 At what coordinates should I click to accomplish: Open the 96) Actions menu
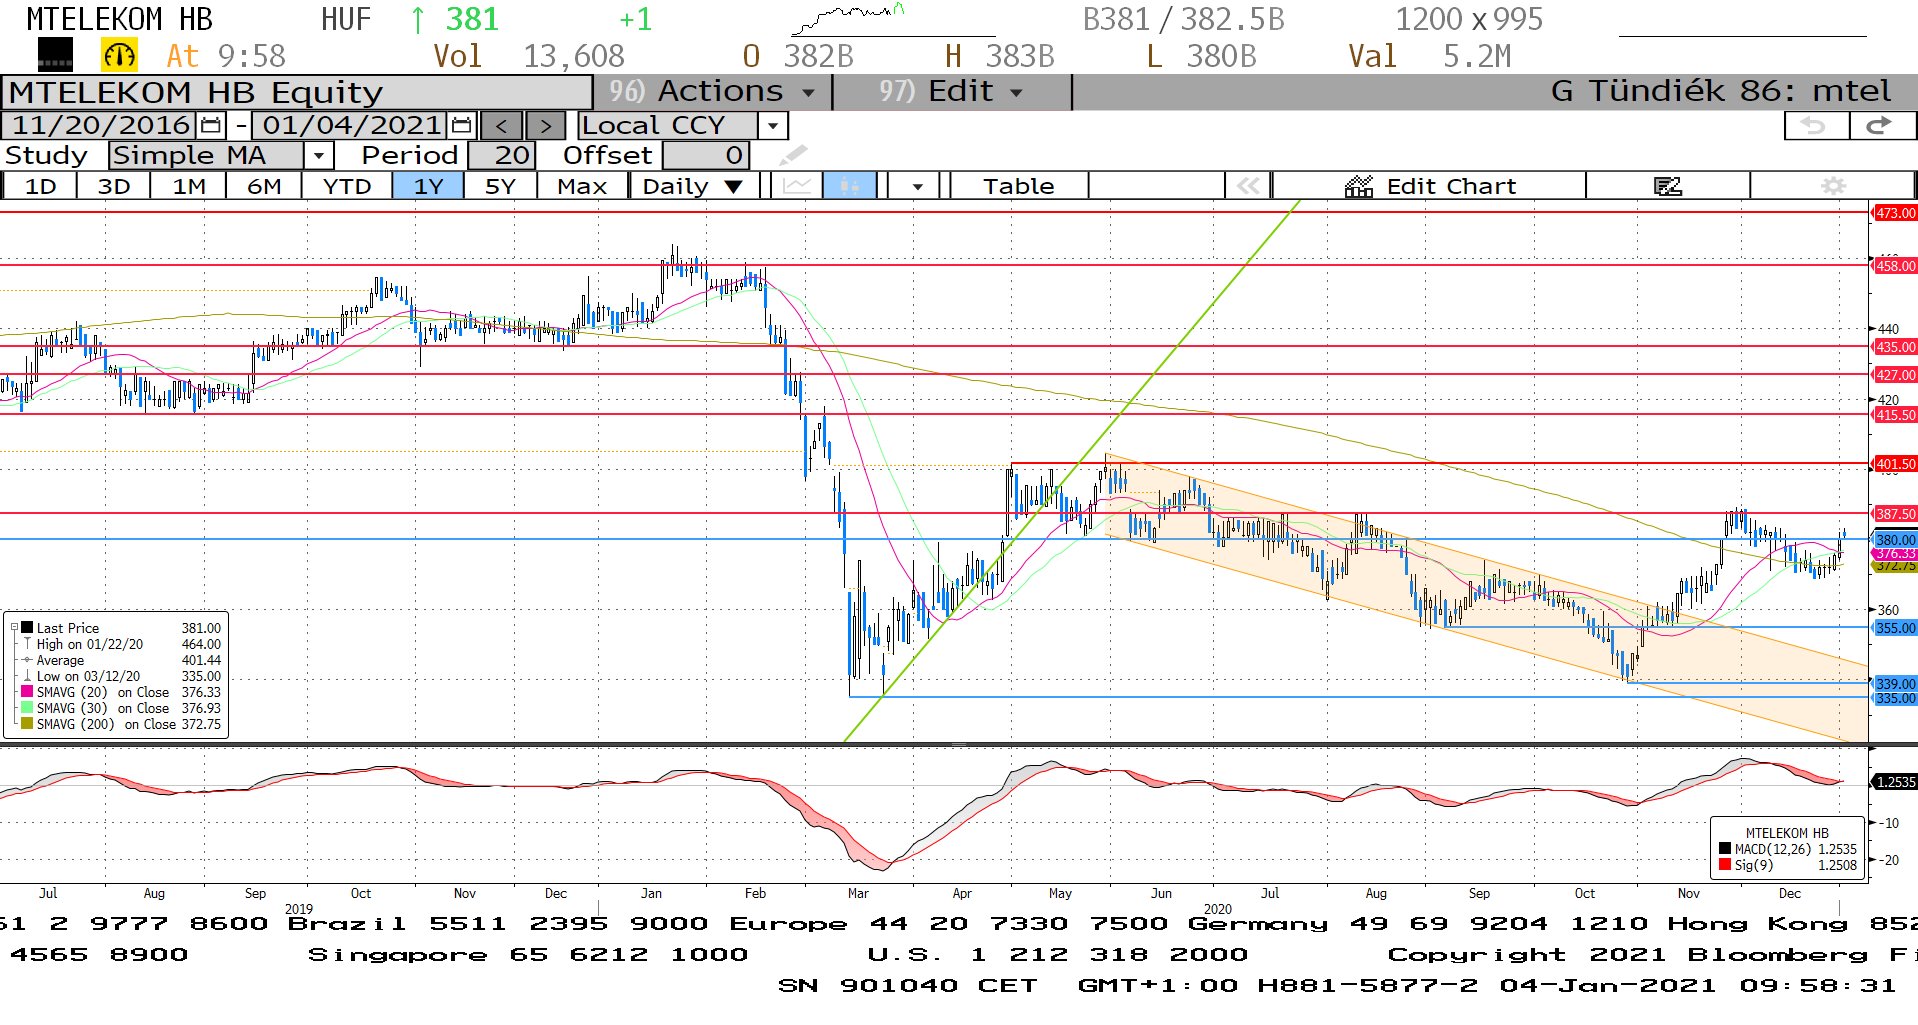(x=712, y=91)
